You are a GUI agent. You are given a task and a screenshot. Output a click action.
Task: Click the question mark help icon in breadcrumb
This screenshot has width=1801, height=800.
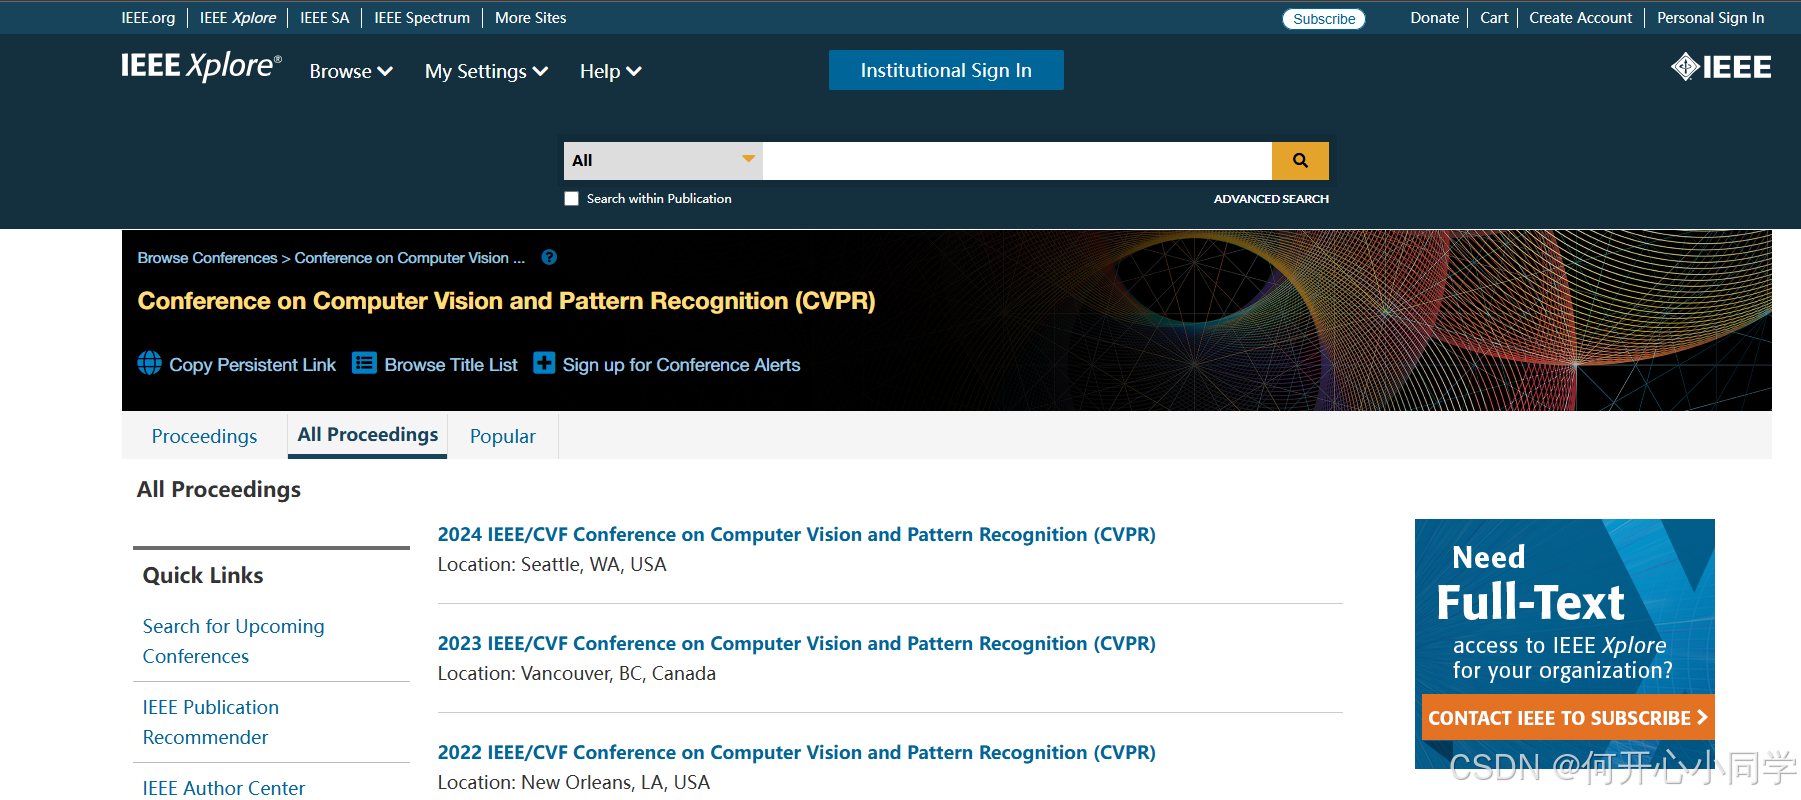(549, 257)
